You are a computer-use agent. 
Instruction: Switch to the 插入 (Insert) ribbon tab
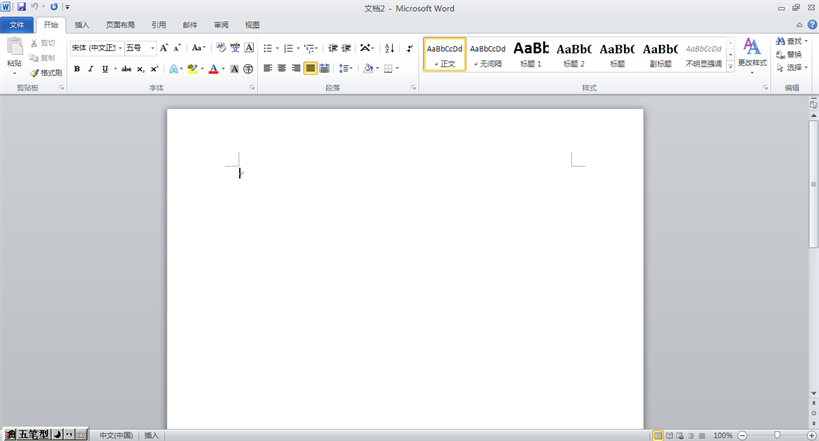[82, 24]
